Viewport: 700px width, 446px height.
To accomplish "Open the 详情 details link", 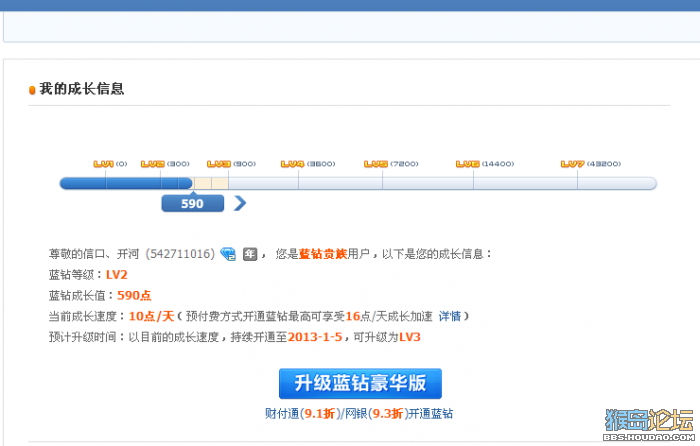I will [450, 316].
